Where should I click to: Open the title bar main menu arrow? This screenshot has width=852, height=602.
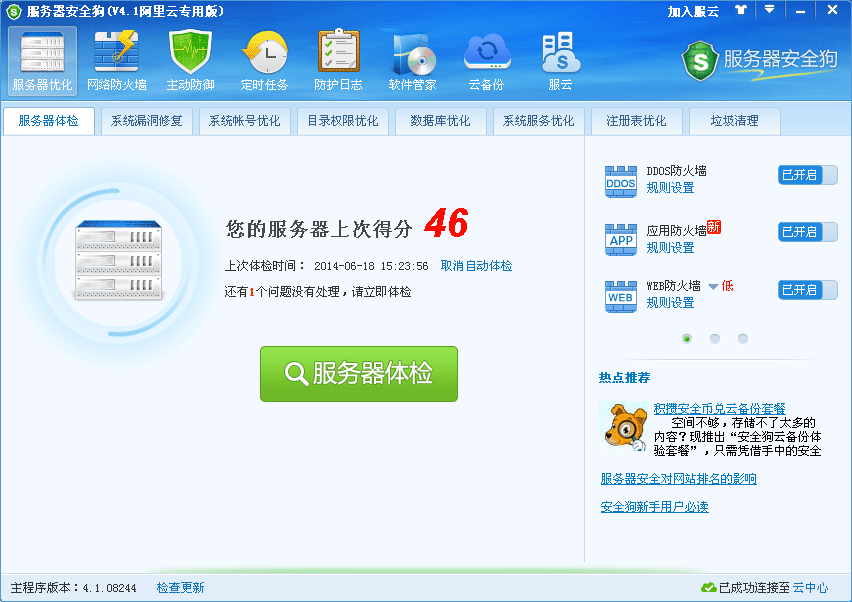(x=769, y=10)
